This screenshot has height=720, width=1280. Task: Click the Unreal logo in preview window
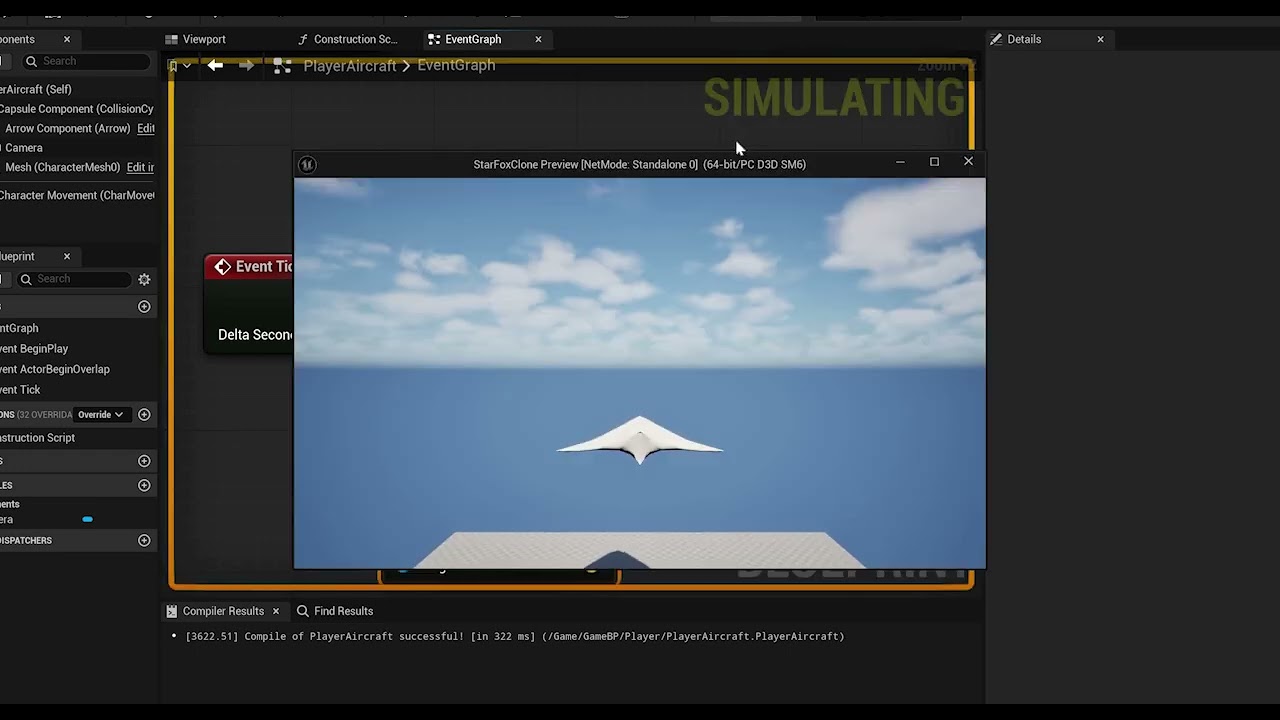[307, 165]
